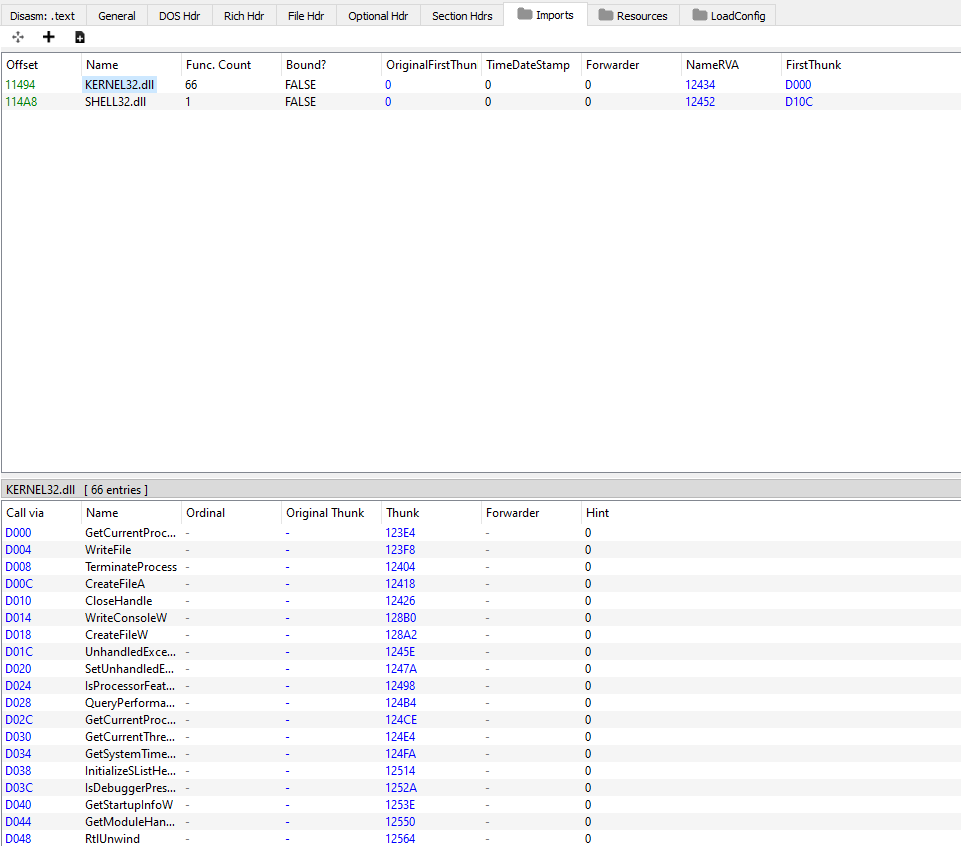Select the WriteFile function entry
Screen dimensions: 961x846
click(x=108, y=550)
